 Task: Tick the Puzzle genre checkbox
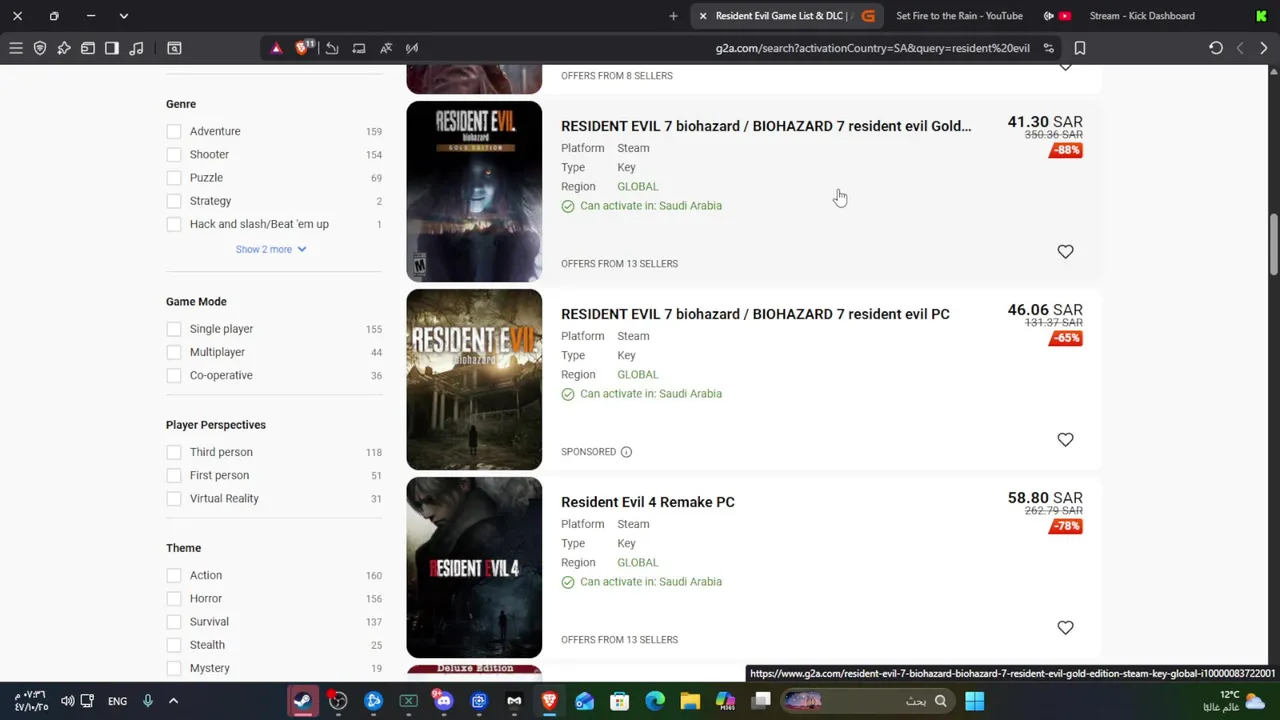pos(174,178)
